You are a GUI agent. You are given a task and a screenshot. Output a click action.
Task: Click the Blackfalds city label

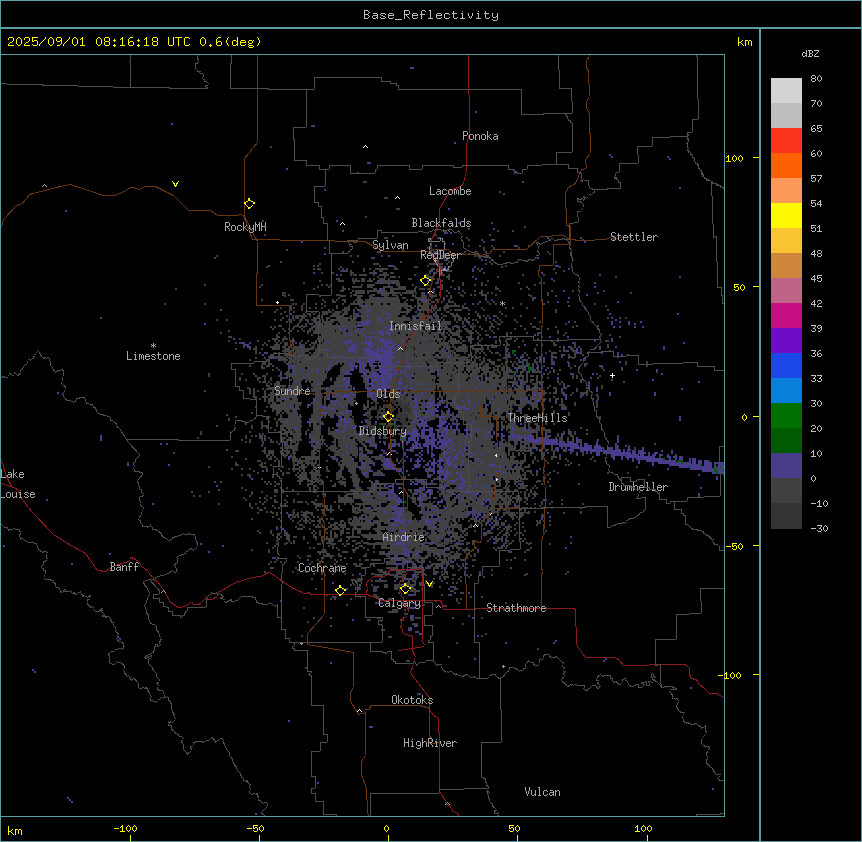point(441,223)
